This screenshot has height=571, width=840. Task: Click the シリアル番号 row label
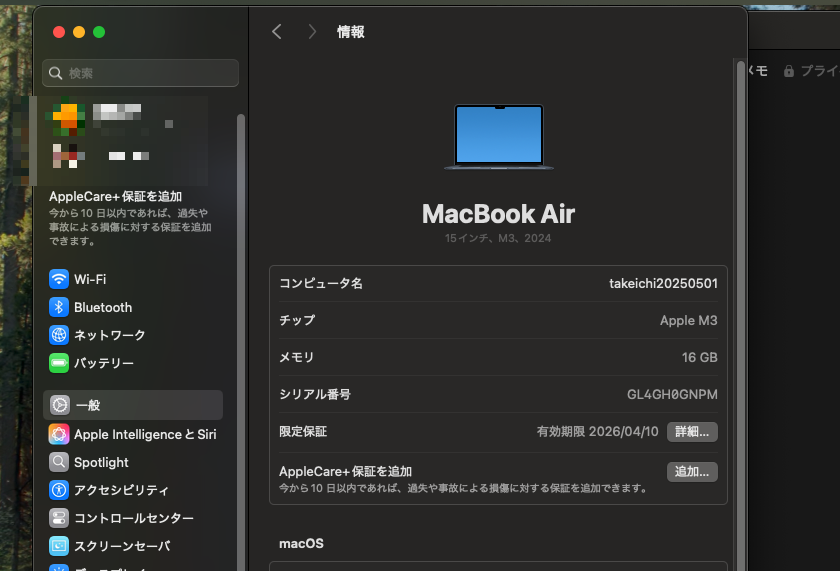[314, 394]
